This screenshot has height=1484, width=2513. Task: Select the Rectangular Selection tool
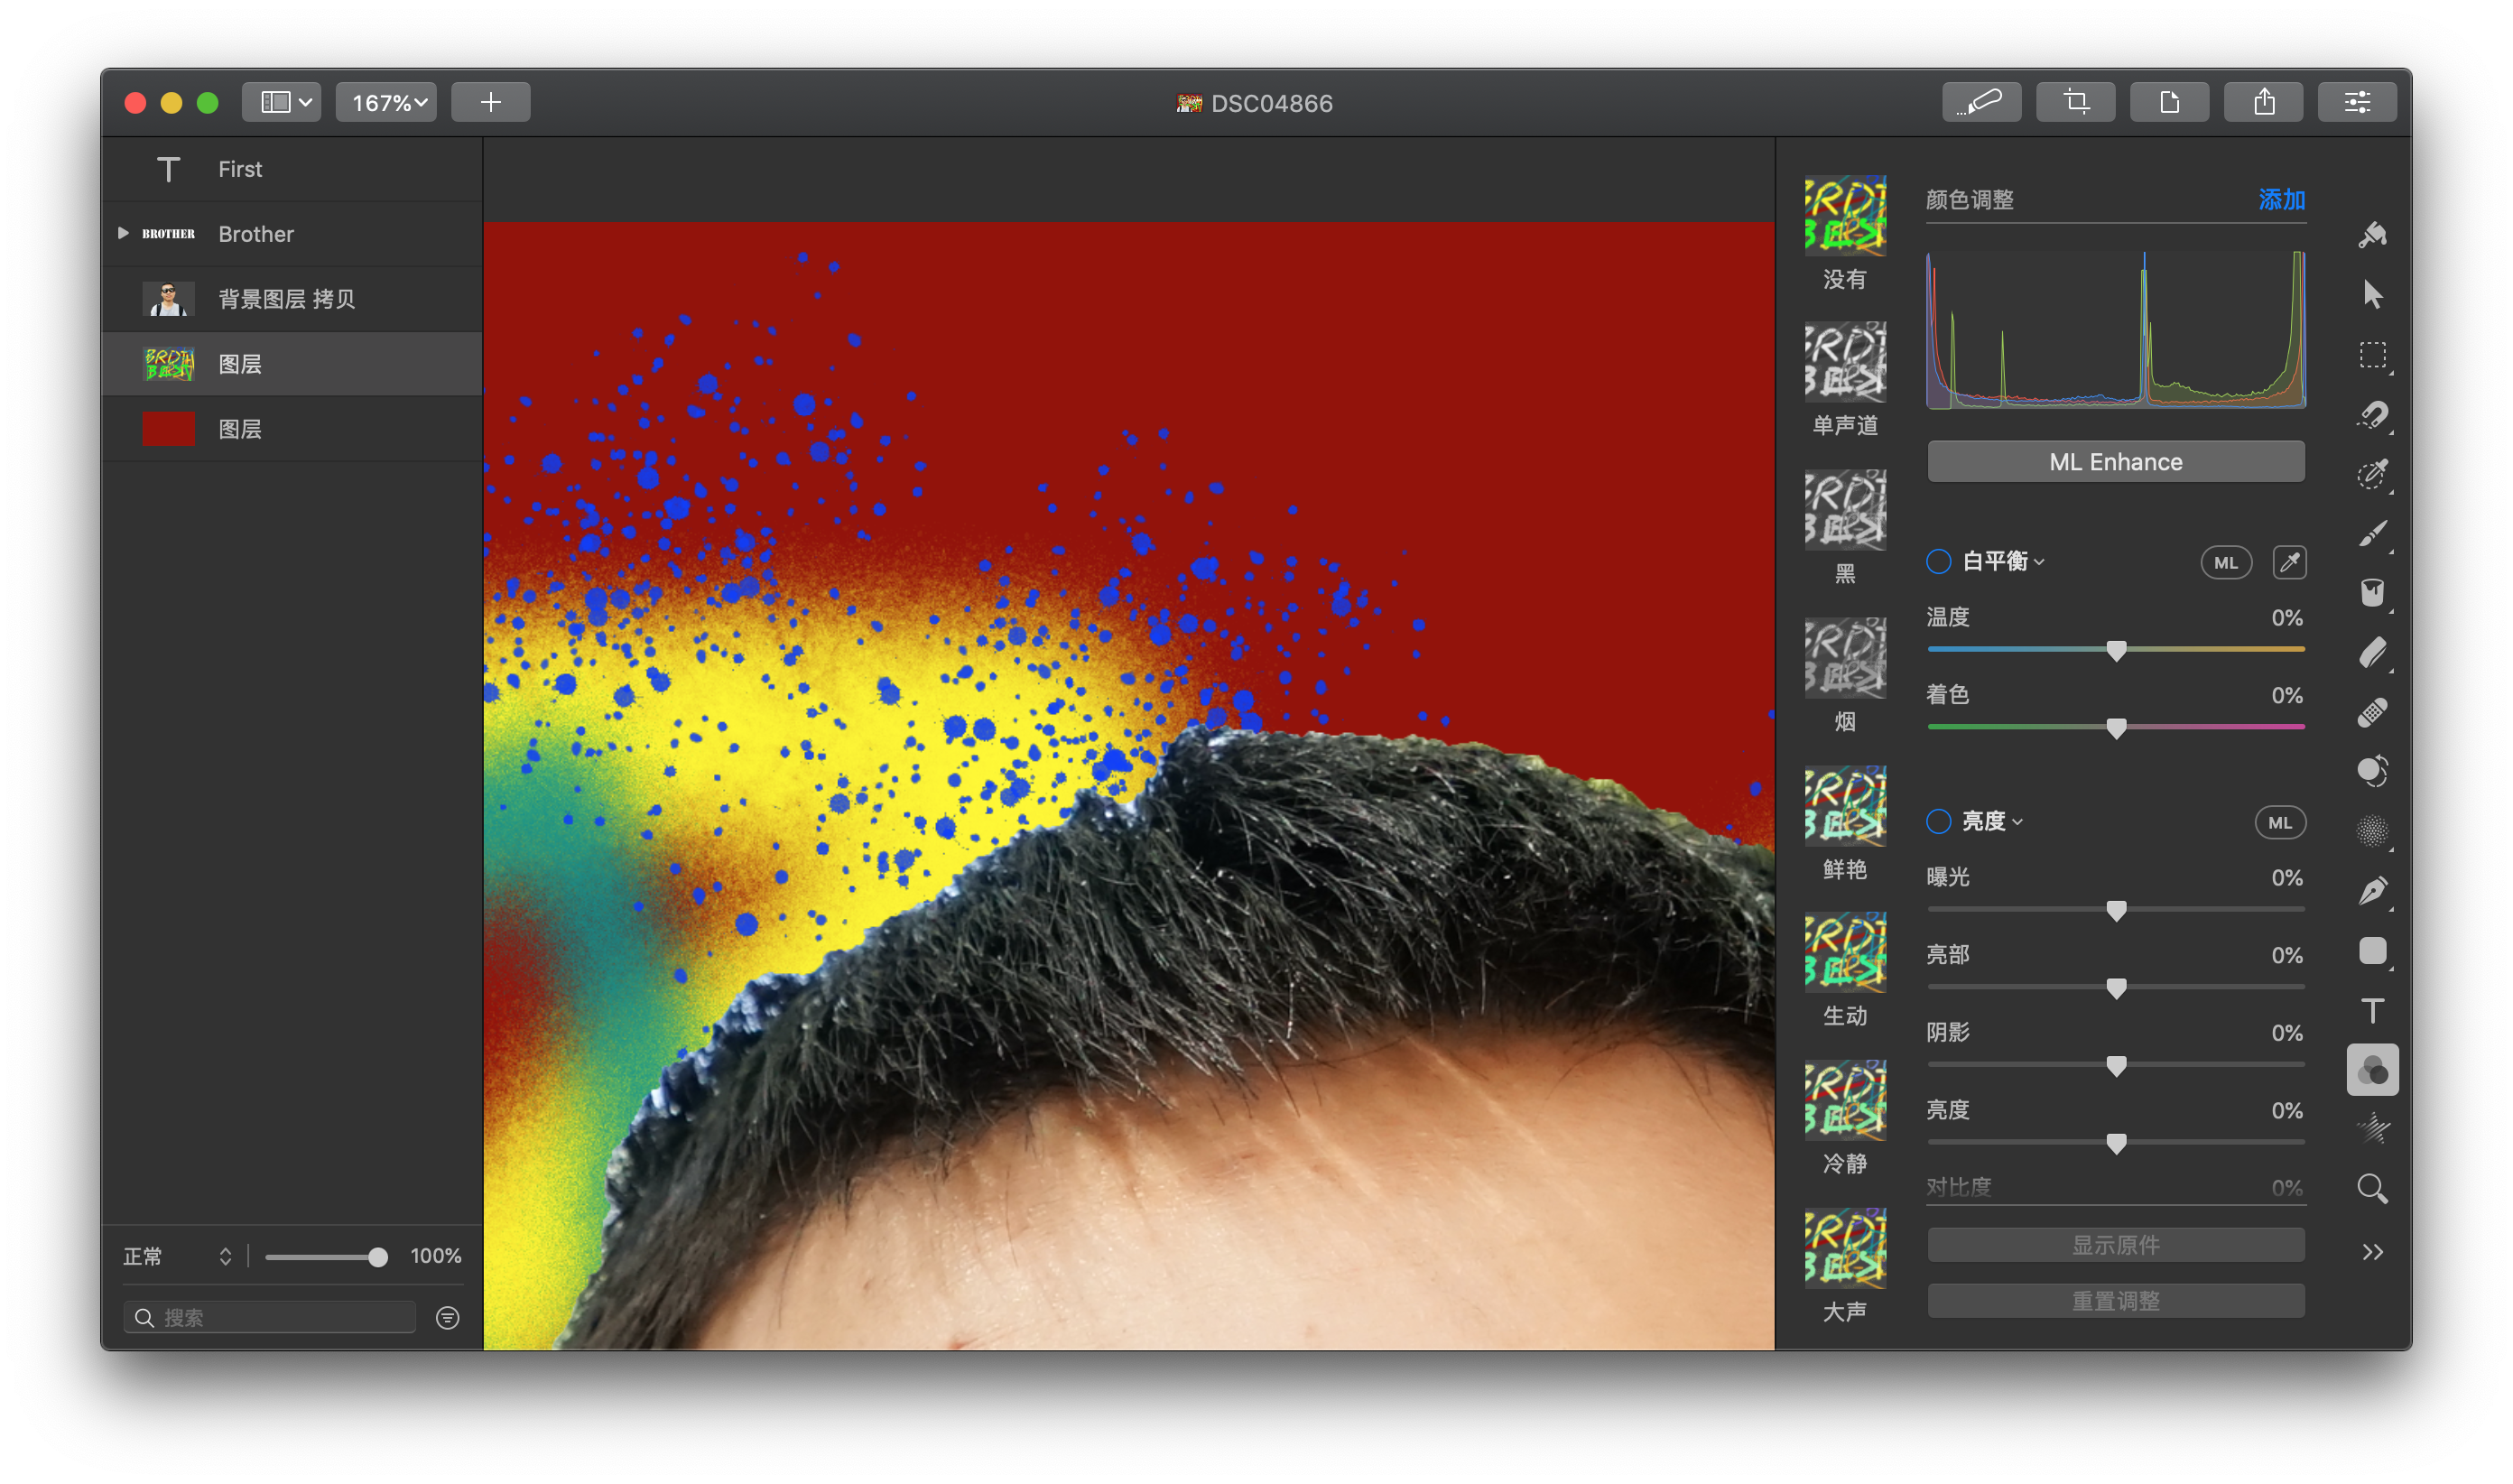coord(2372,355)
